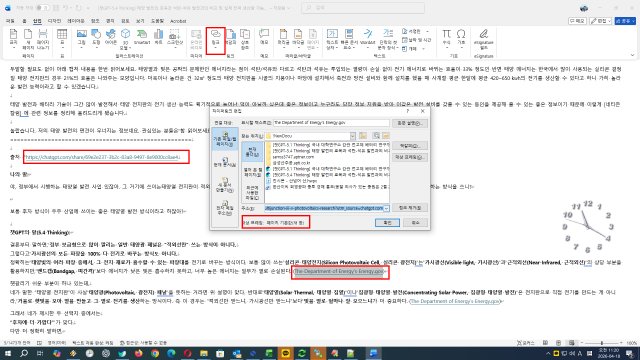The width and height of the screenshot is (640, 360).
Task: Expand the address field dropdown arrow
Action: coord(386,208)
